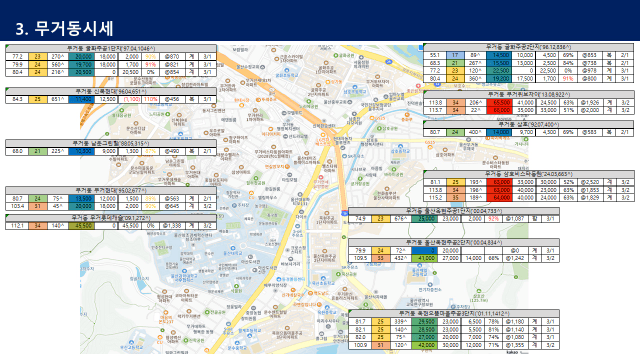
Task: Click the table header containing '00.04,834^'
Action: [454, 242]
